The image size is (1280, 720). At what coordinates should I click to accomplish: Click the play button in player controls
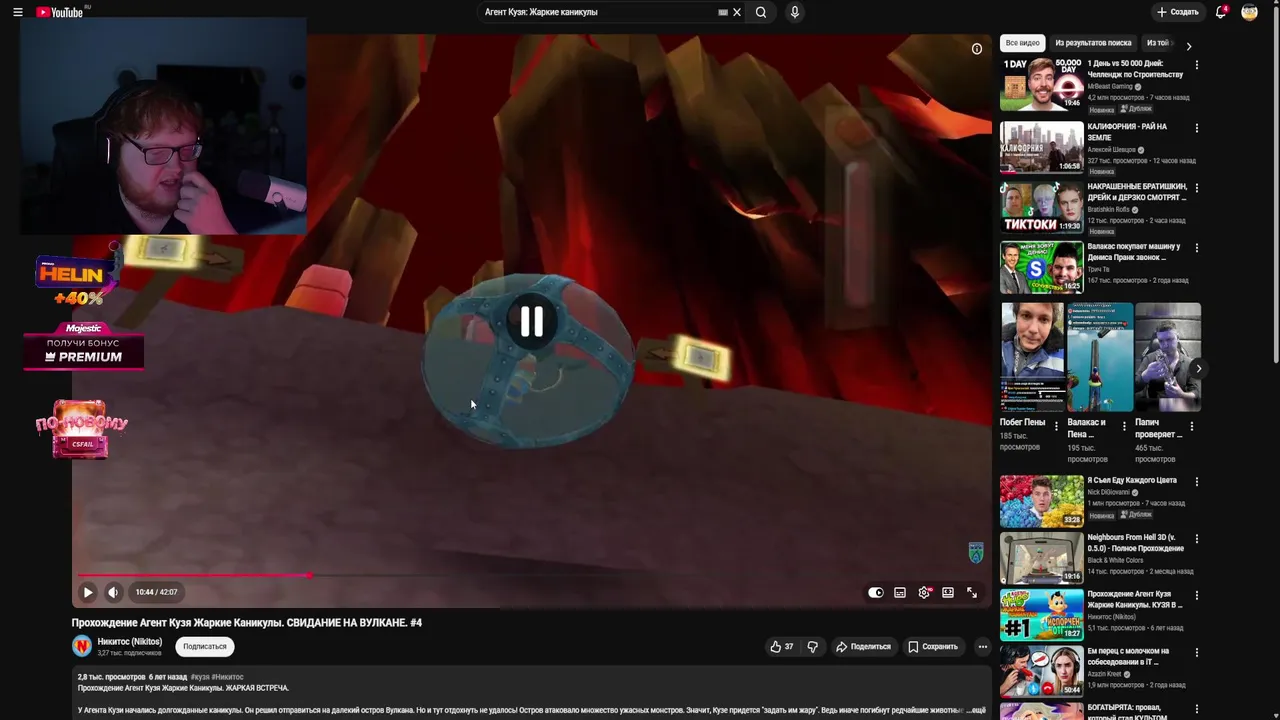point(88,592)
